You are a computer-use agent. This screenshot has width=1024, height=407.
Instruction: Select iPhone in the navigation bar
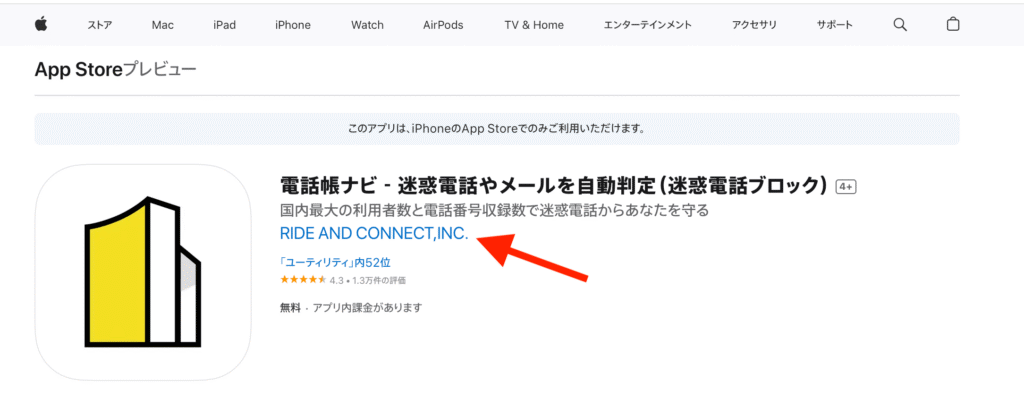(293, 25)
